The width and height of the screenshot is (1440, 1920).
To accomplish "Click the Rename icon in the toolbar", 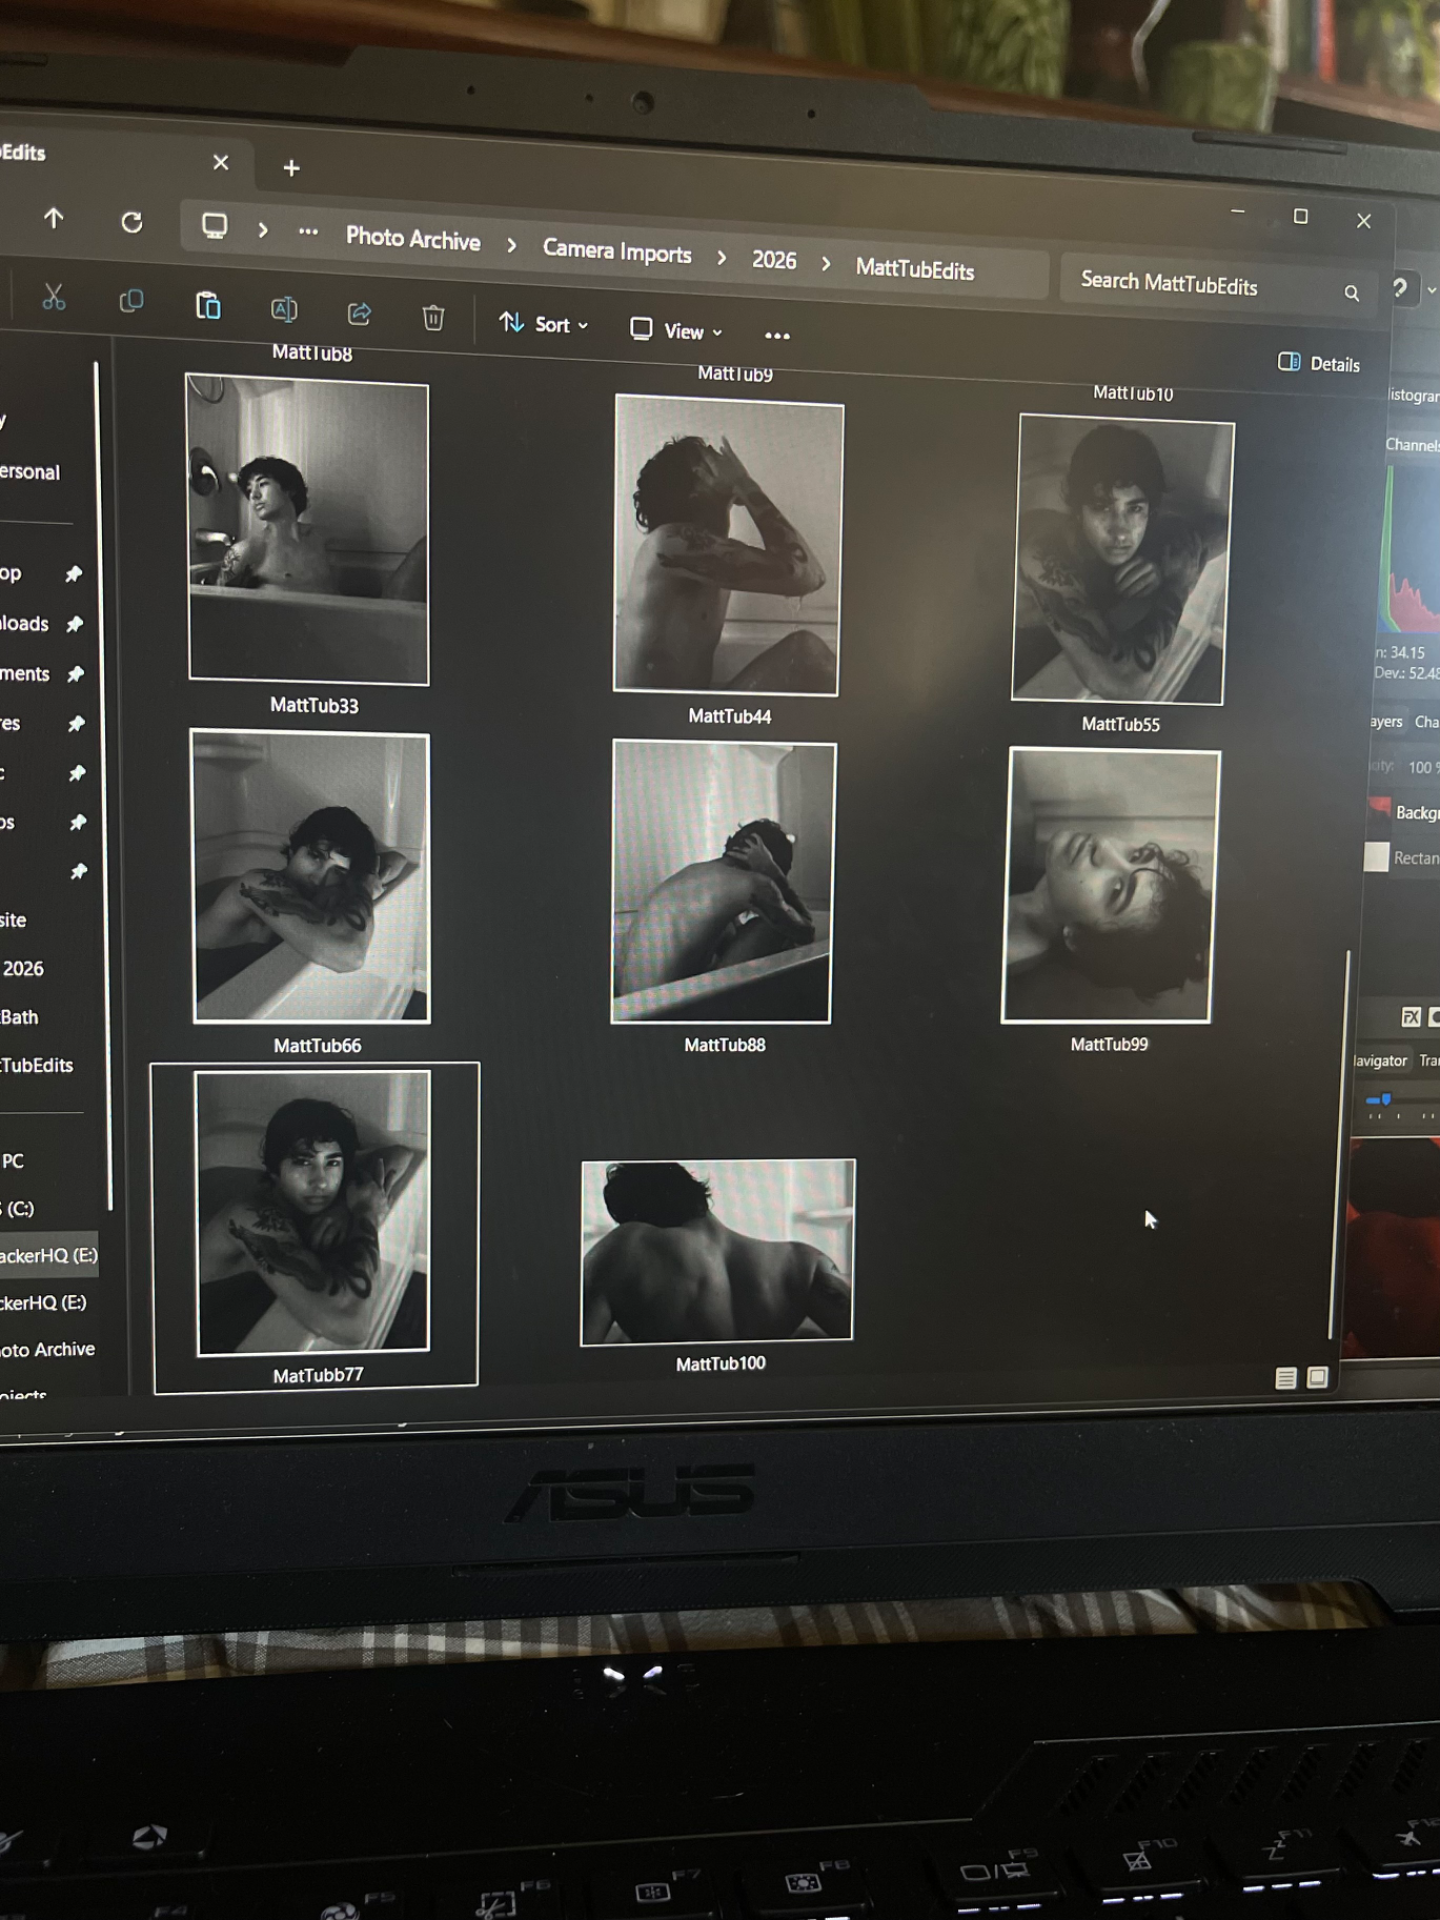I will click(284, 310).
